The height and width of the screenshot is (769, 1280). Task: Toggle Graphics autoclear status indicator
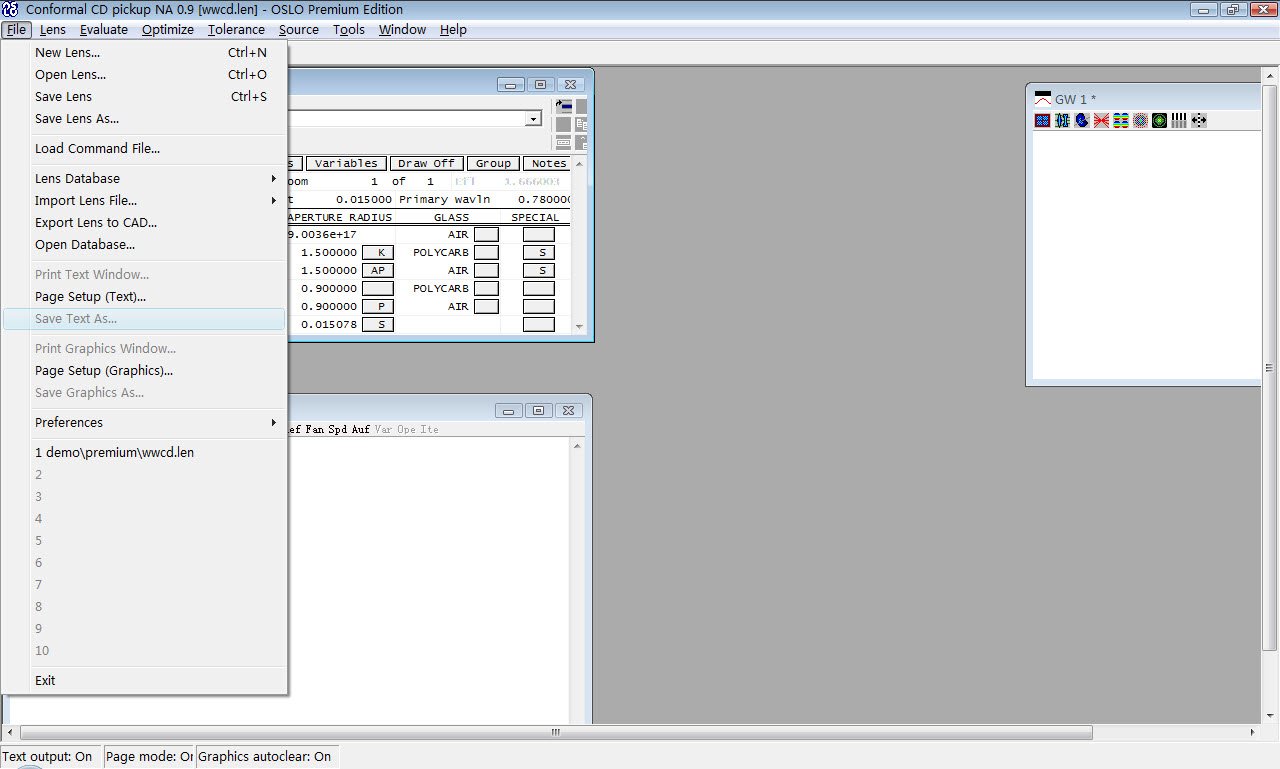tap(265, 757)
